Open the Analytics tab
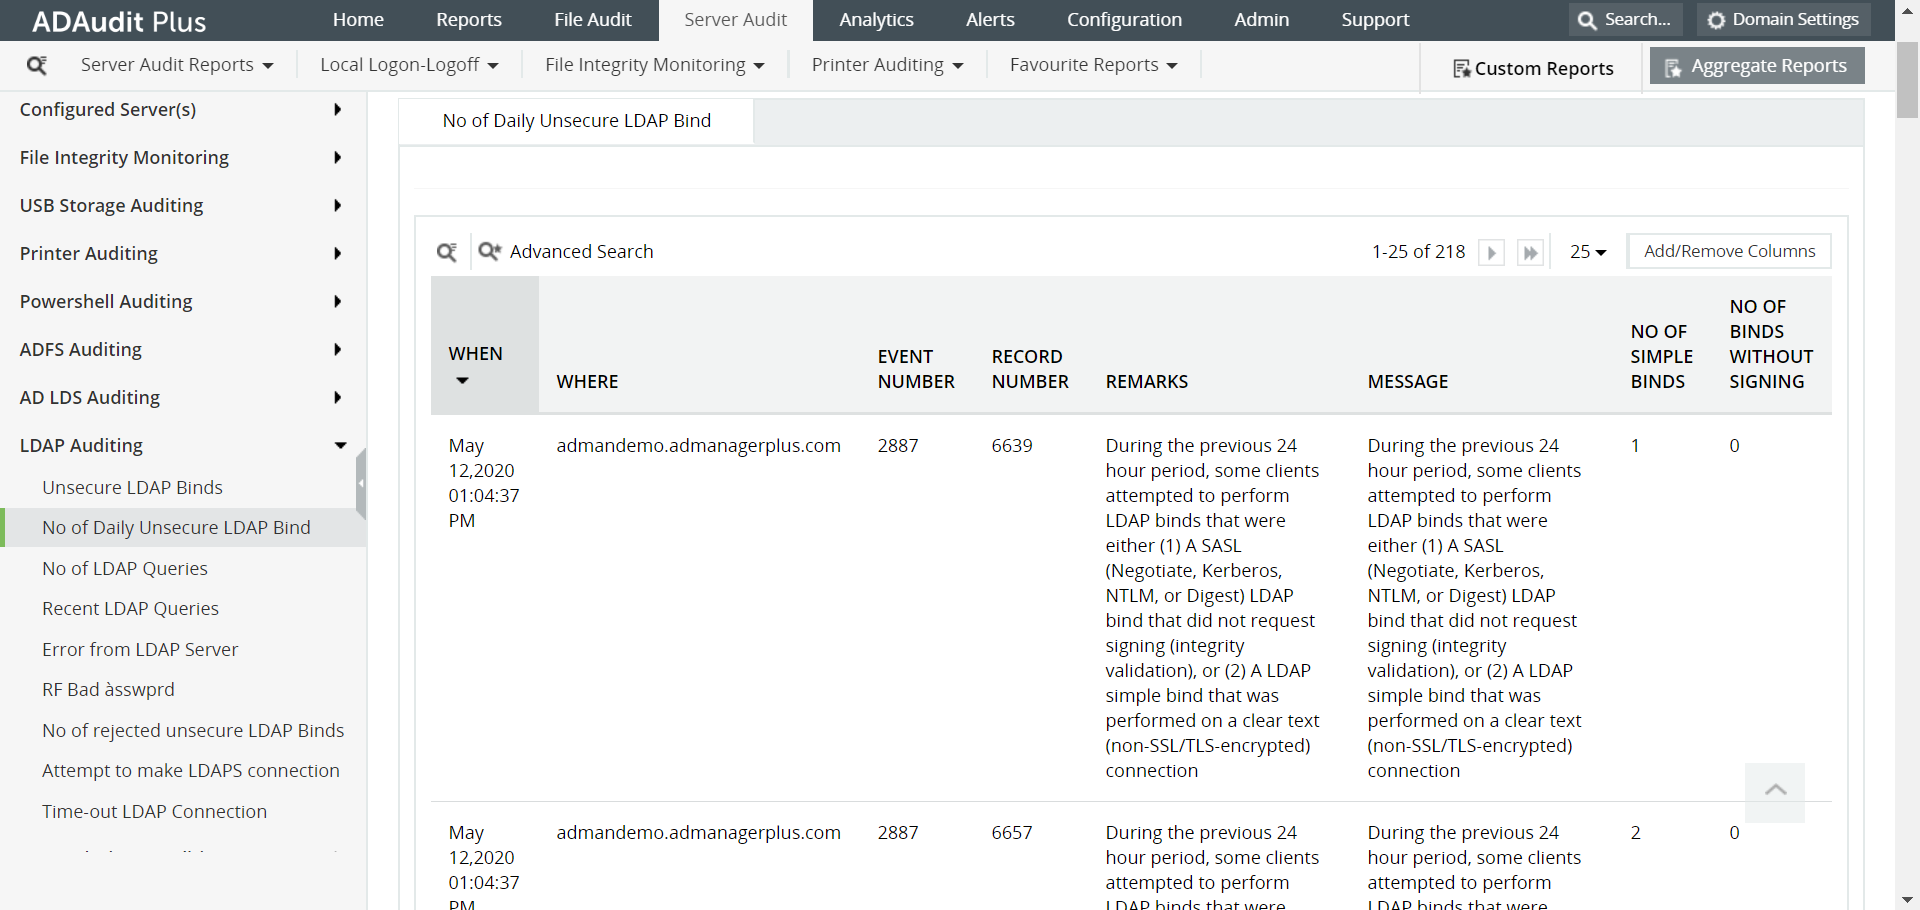Image resolution: width=1920 pixels, height=910 pixels. coord(876,20)
